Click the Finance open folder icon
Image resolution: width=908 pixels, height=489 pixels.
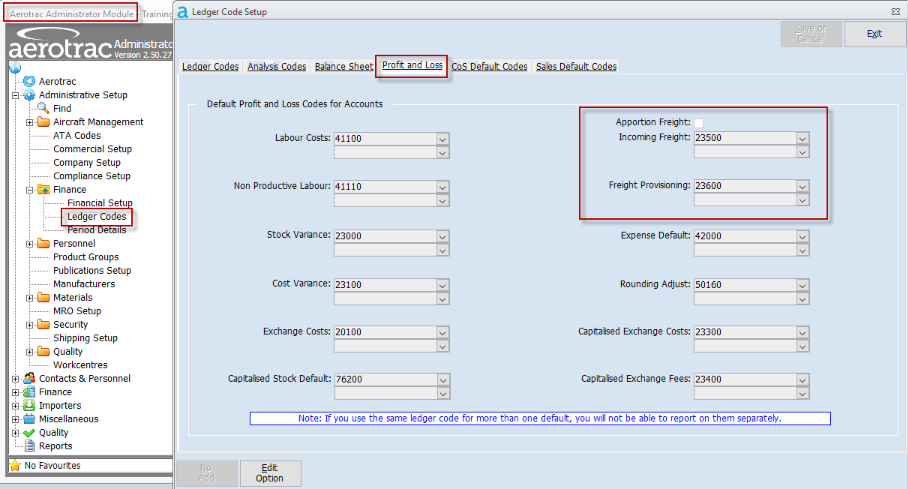click(43, 189)
